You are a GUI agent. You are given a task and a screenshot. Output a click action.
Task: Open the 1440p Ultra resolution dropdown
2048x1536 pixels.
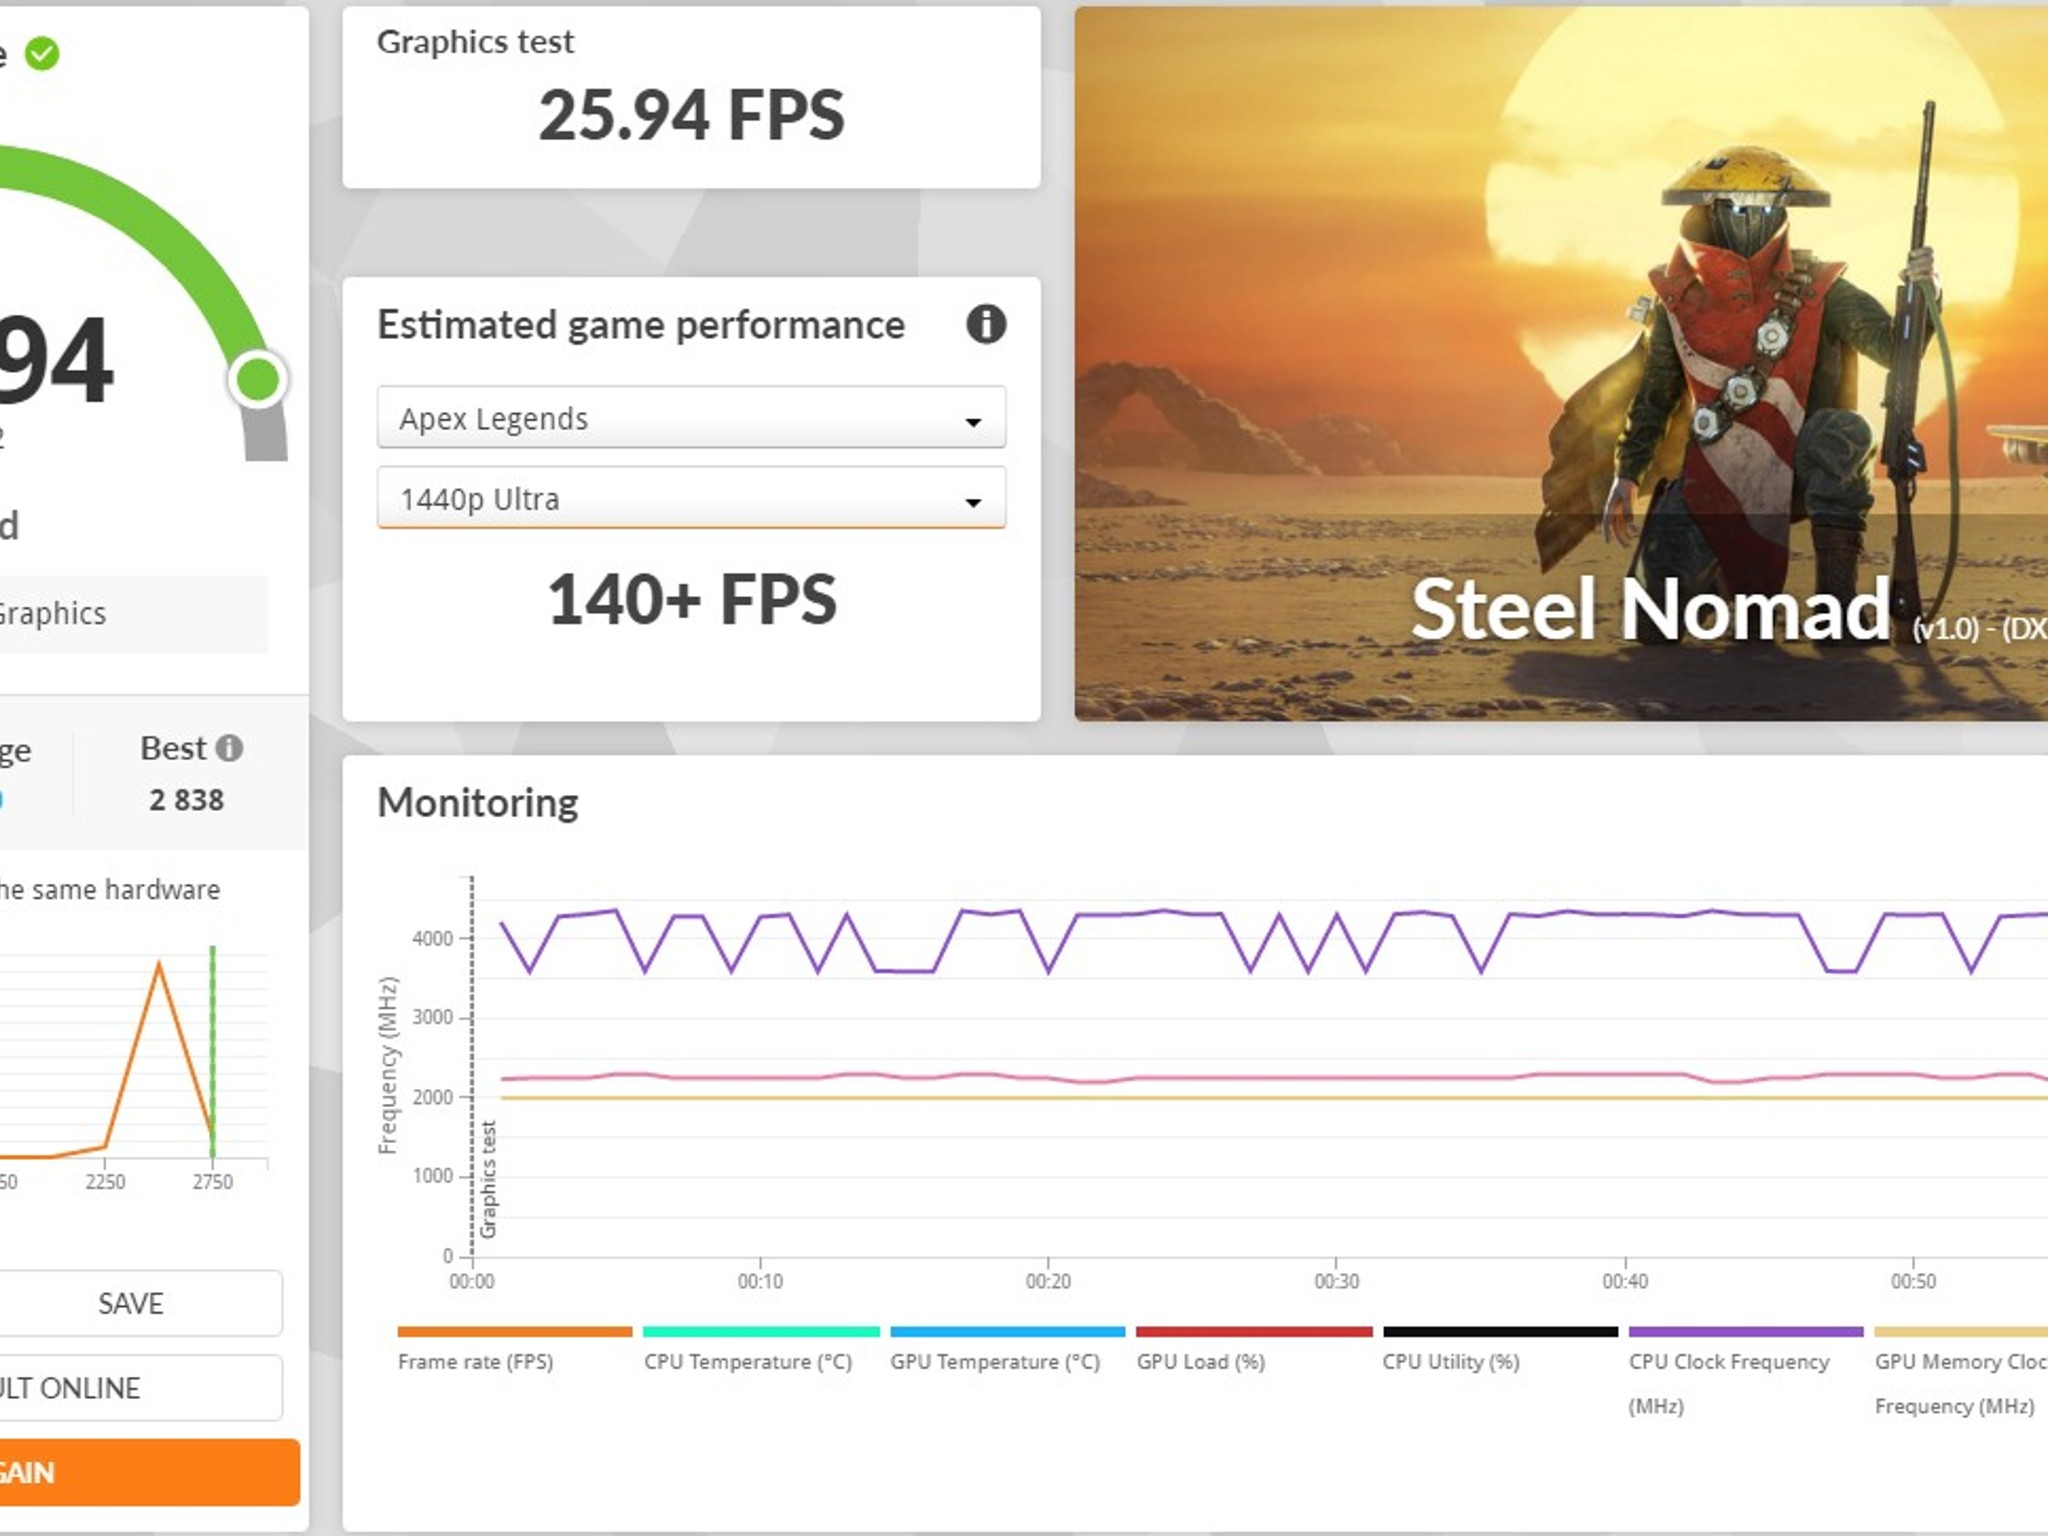tap(691, 498)
